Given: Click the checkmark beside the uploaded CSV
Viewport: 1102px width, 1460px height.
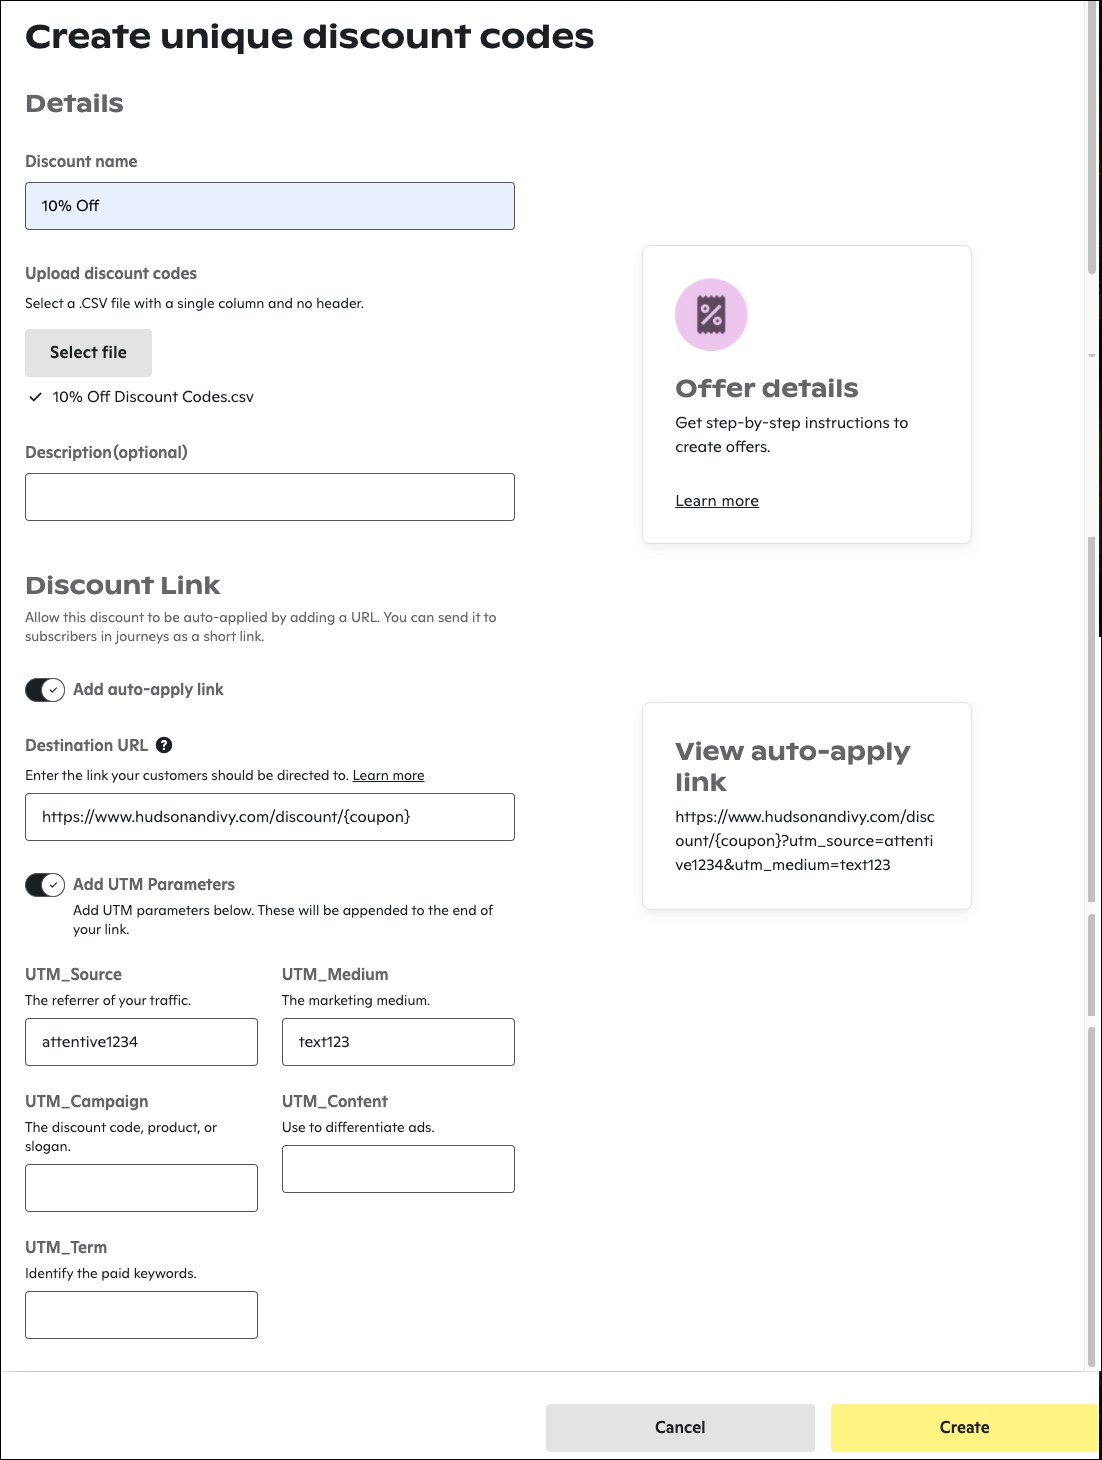Looking at the screenshot, I should coord(36,396).
